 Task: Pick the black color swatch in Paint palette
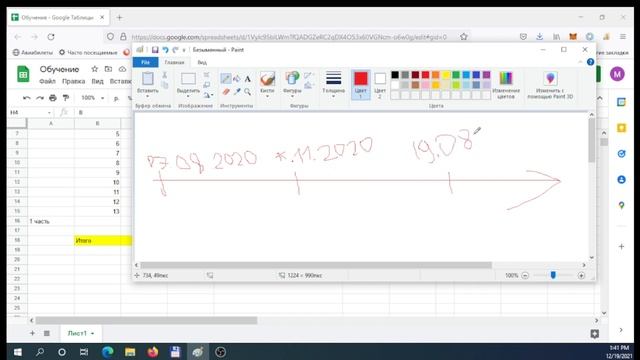click(x=395, y=75)
